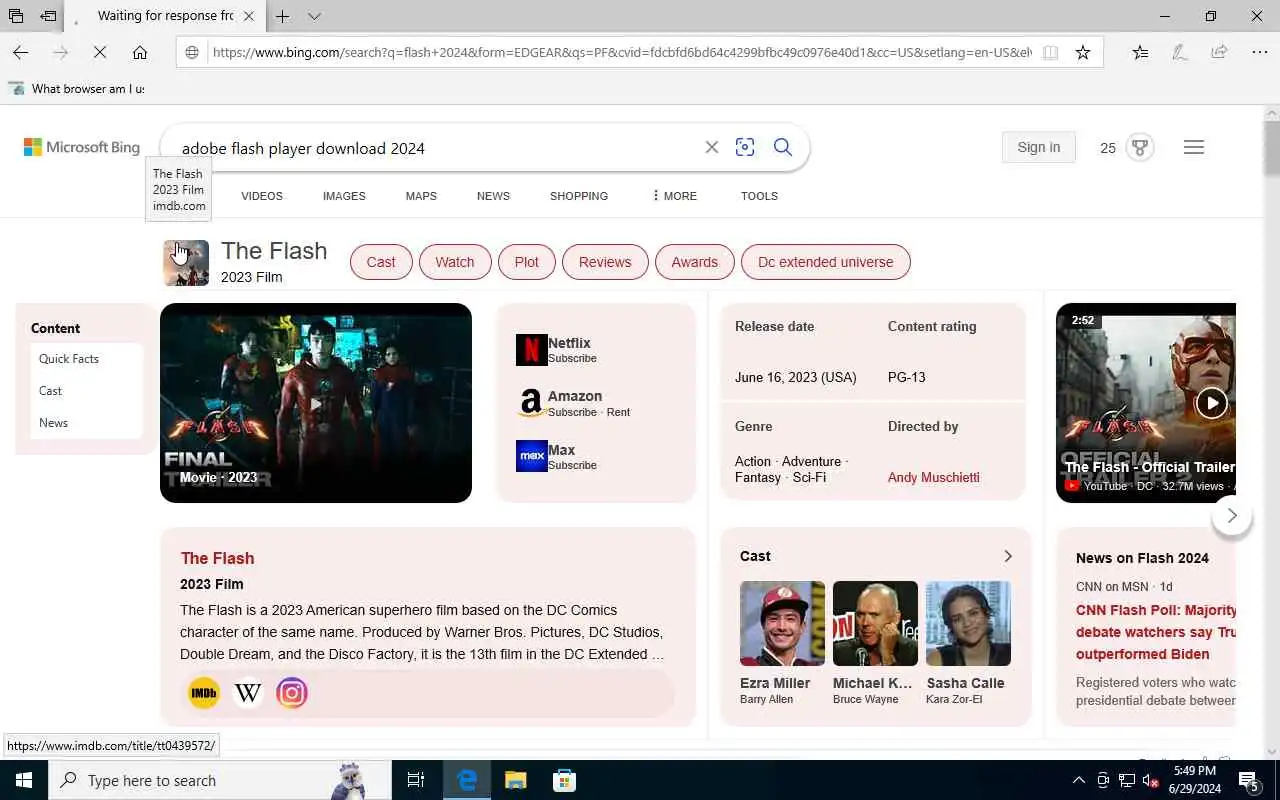The width and height of the screenshot is (1280, 800).
Task: Jump to Quick Facts section
Action: click(x=69, y=359)
